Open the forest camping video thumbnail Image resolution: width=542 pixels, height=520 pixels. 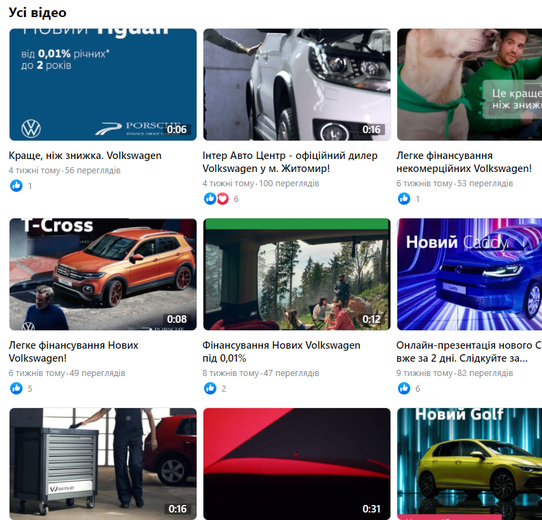pyautogui.click(x=297, y=274)
